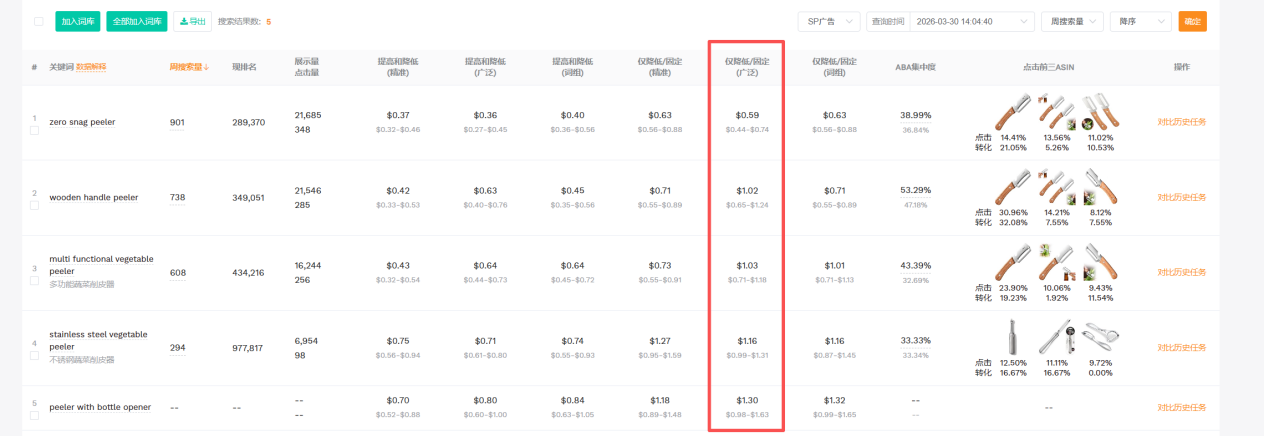Click the 数据解释 link in header
Image resolution: width=1264 pixels, height=436 pixels.
(x=91, y=67)
